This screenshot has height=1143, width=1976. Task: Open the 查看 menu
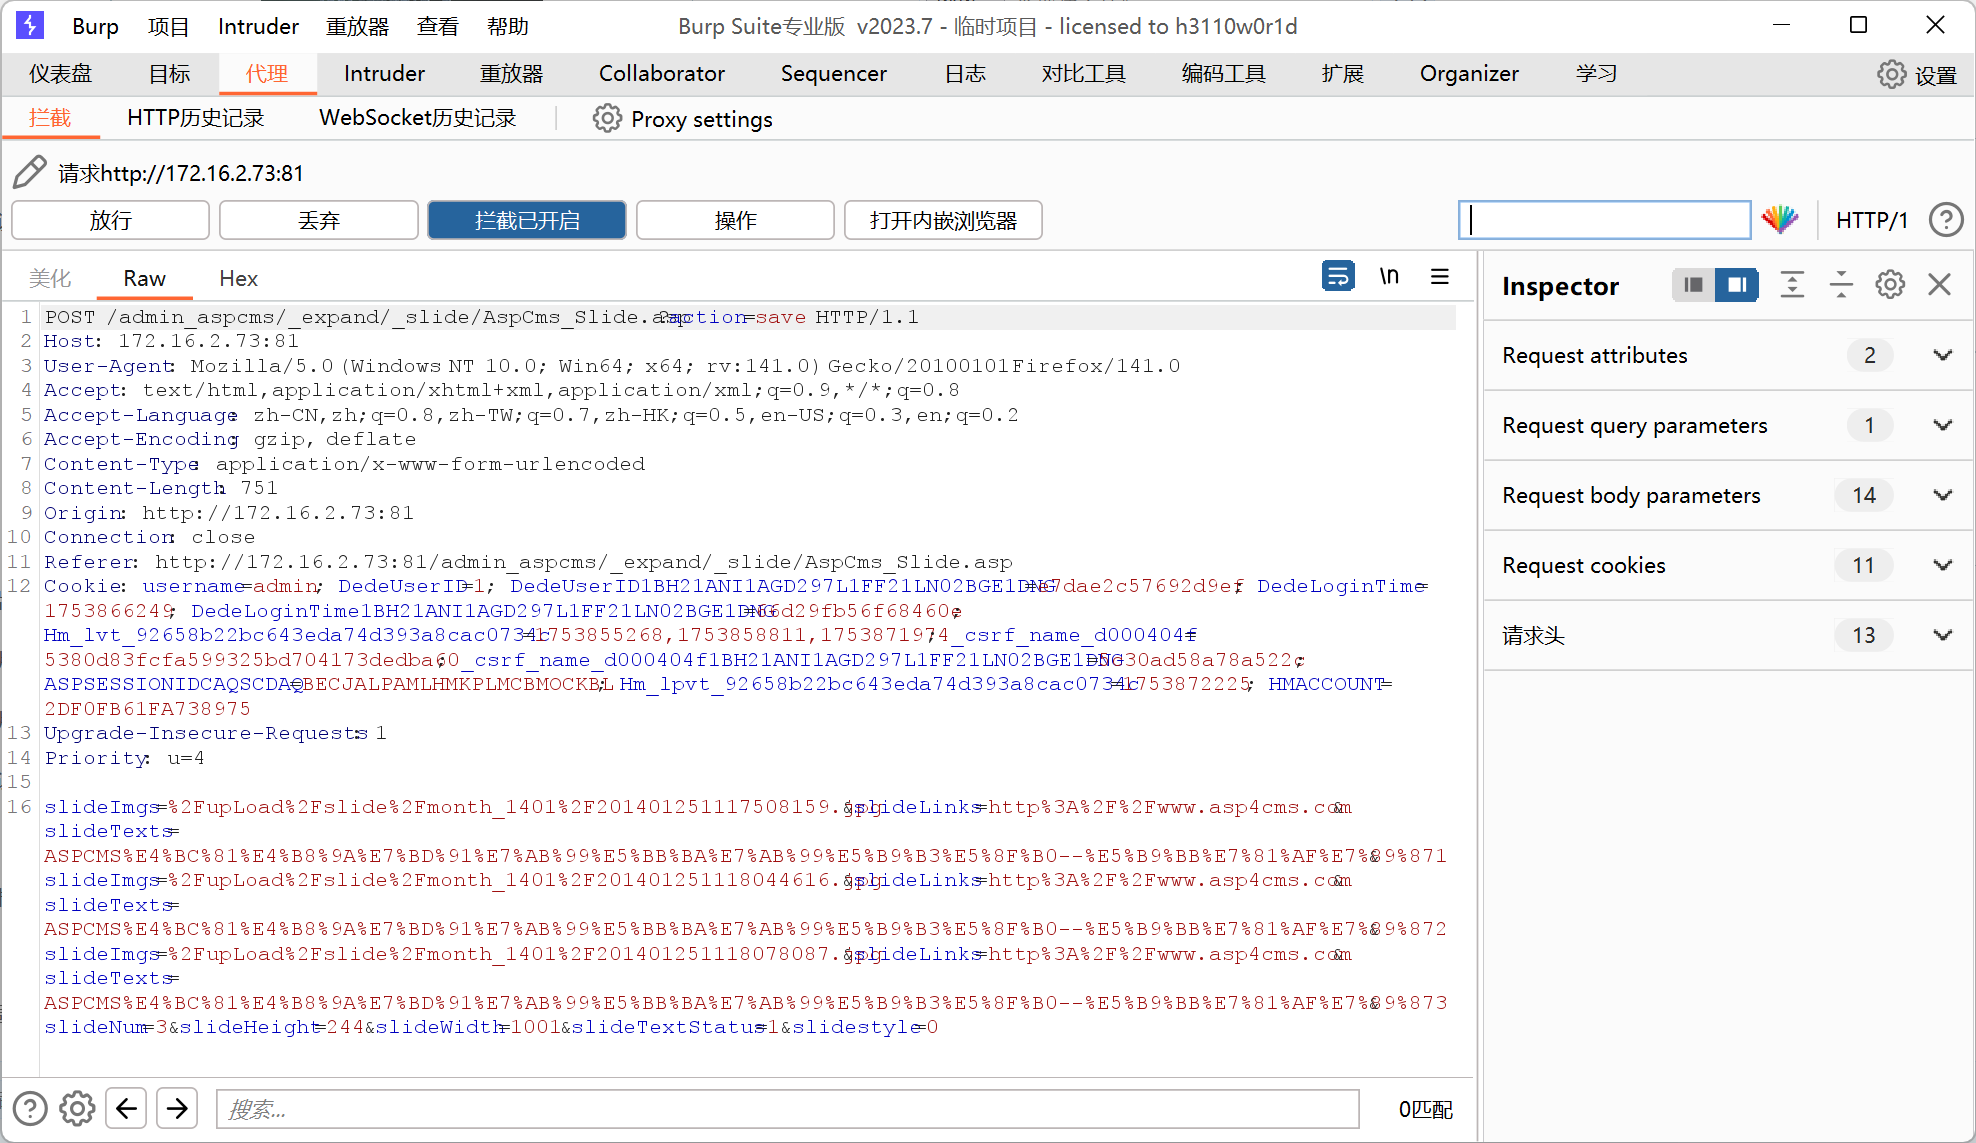coord(438,26)
